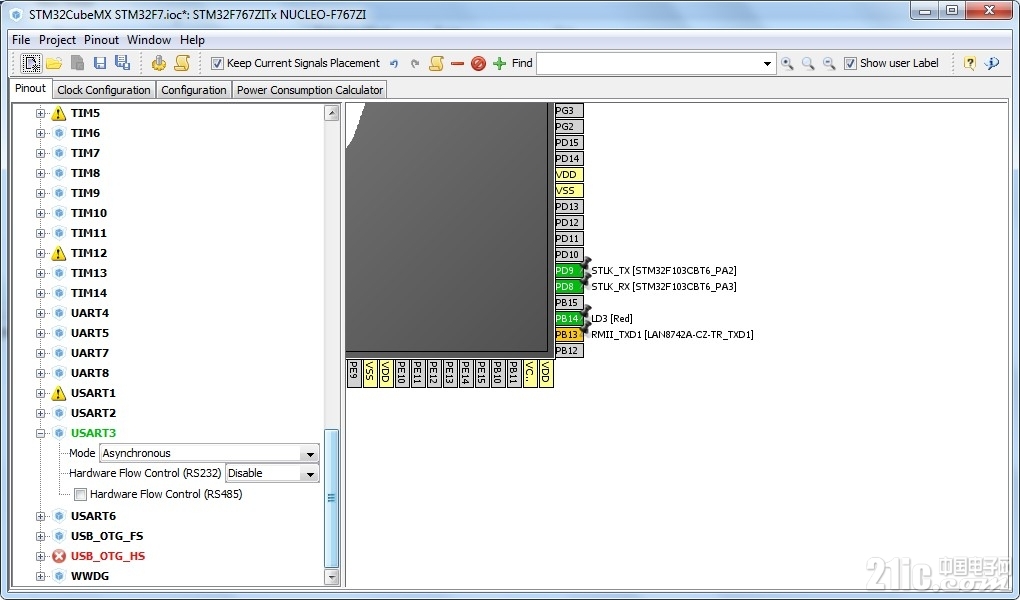Click the yellow question-mark help icon
Image resolution: width=1020 pixels, height=600 pixels.
[969, 63]
